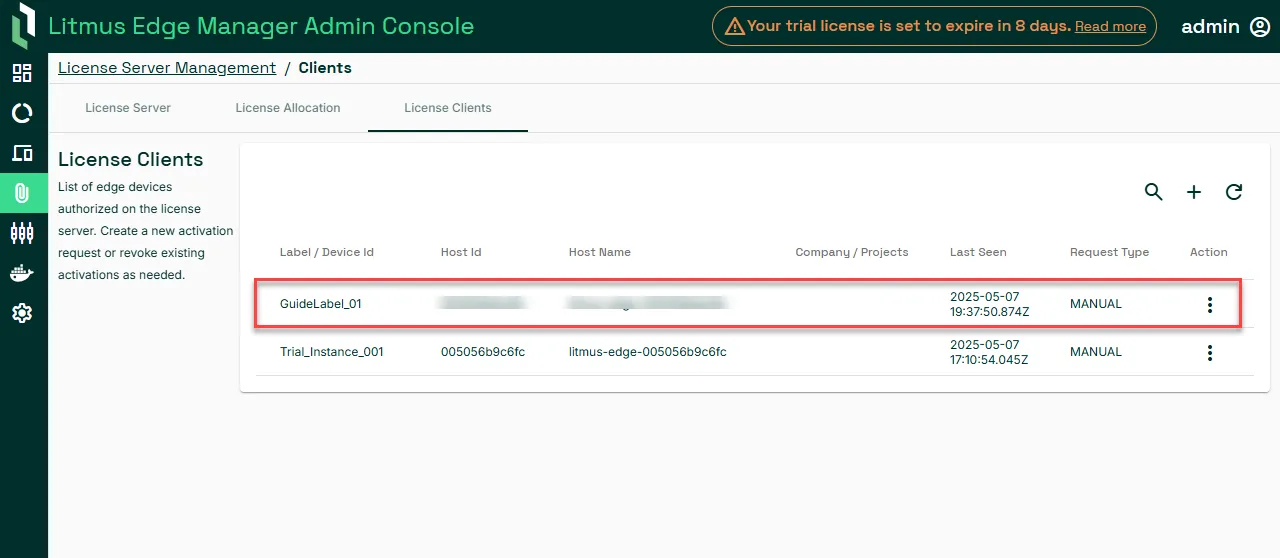
Task: Click MANUAL request type for Trial_Instance_001
Action: click(1096, 352)
